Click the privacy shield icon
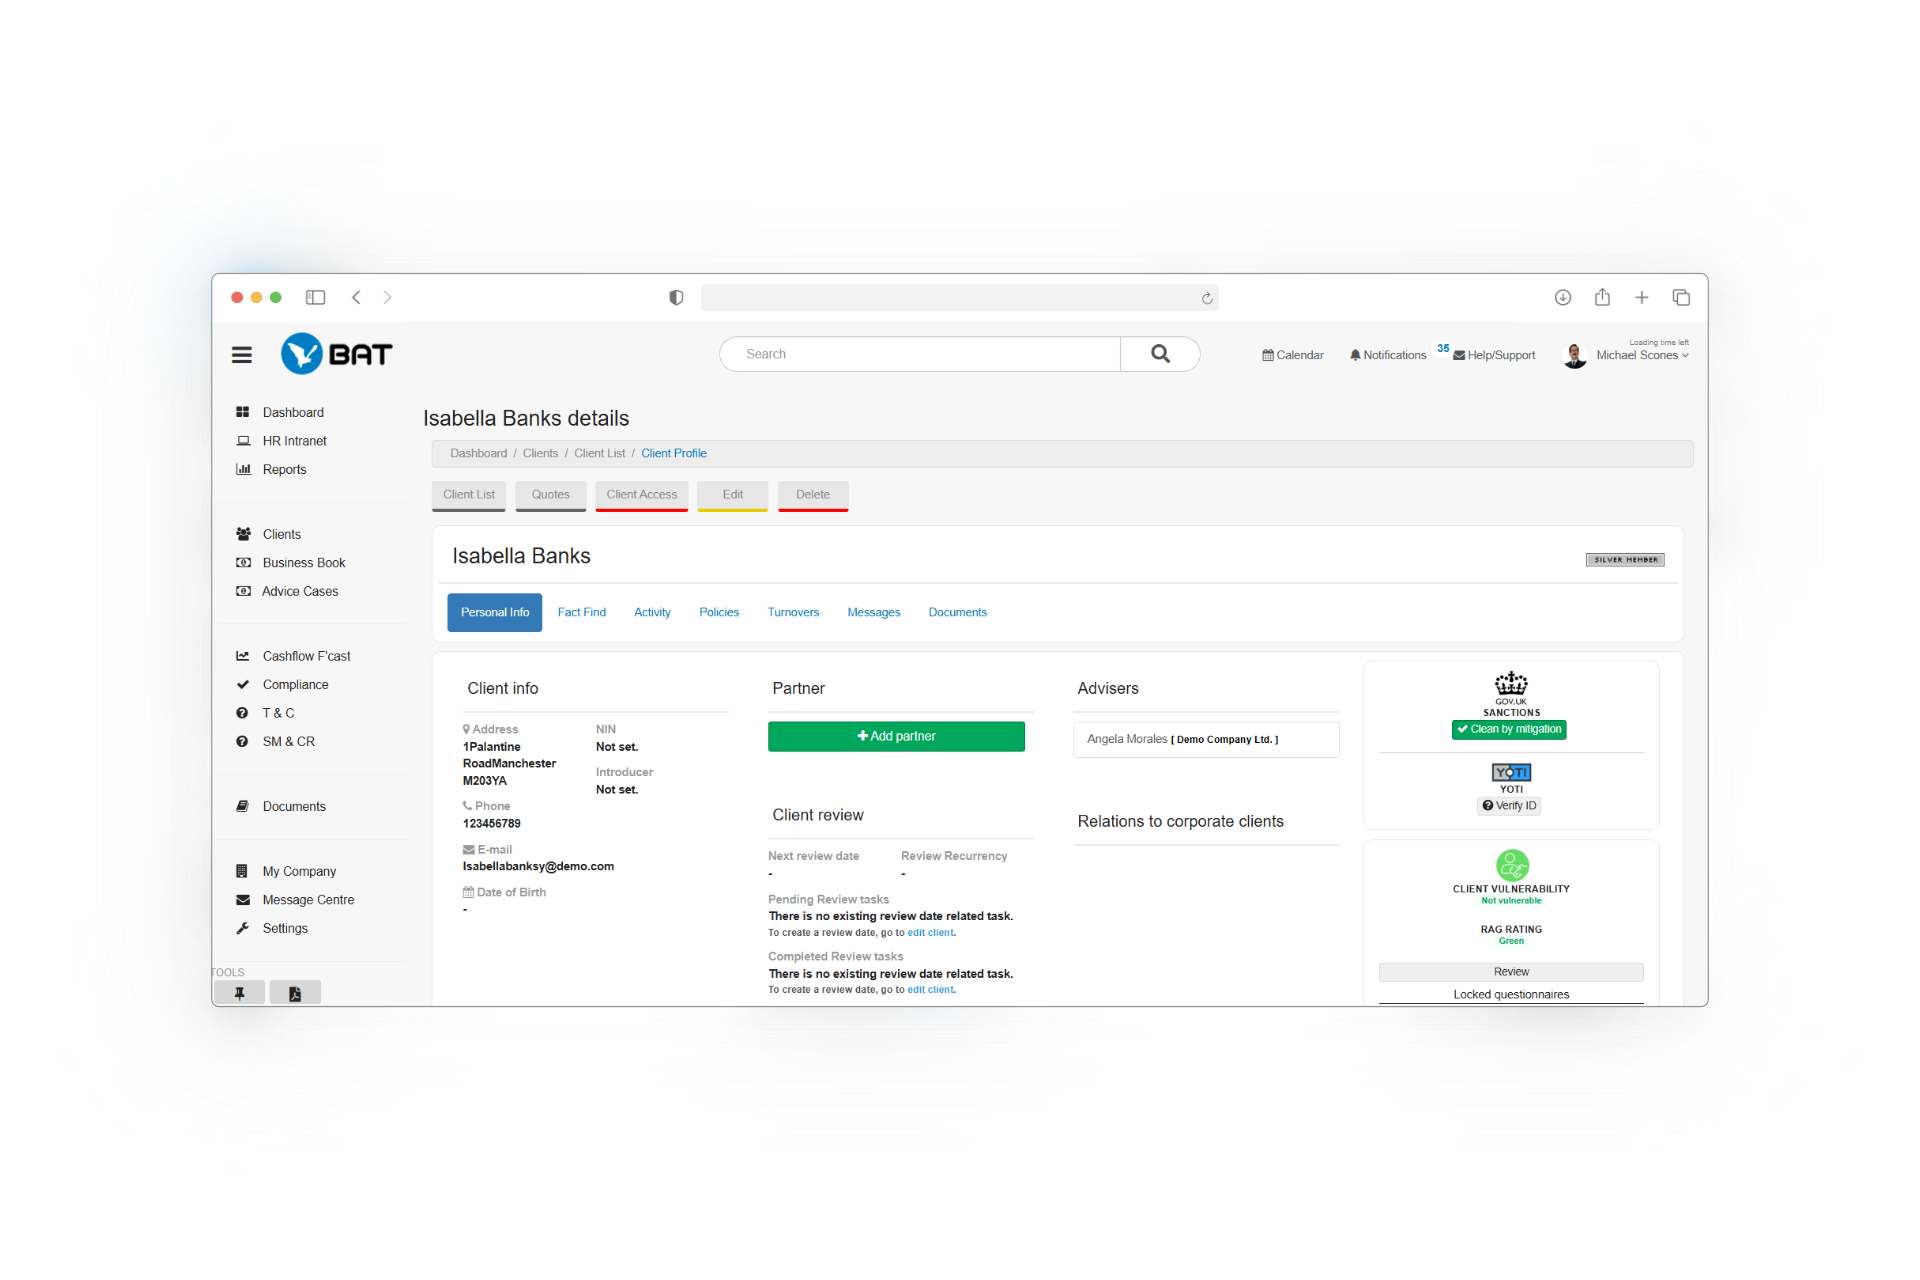This screenshot has height=1280, width=1920. pyautogui.click(x=676, y=298)
